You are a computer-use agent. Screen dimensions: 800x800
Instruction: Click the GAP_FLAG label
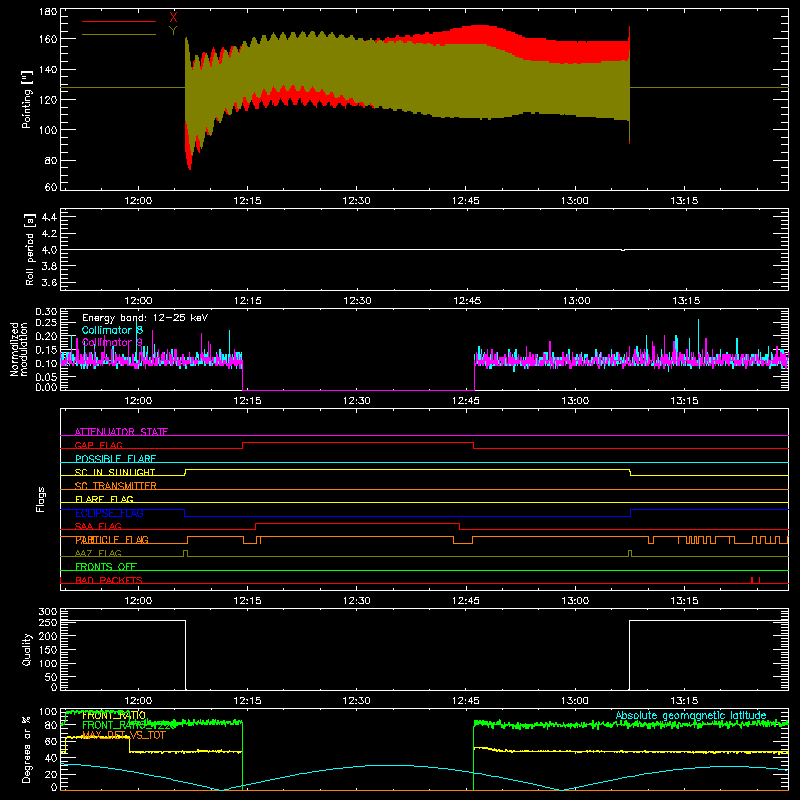point(98,445)
